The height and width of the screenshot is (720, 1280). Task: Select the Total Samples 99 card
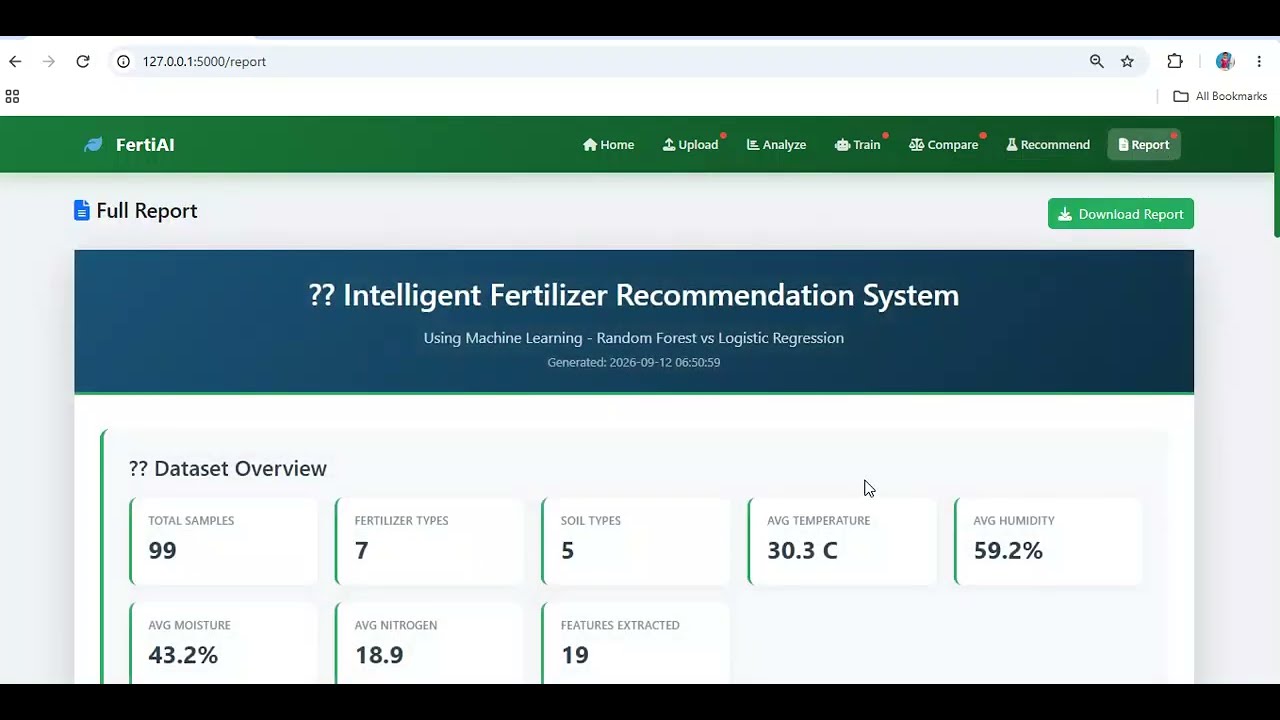pyautogui.click(x=223, y=540)
